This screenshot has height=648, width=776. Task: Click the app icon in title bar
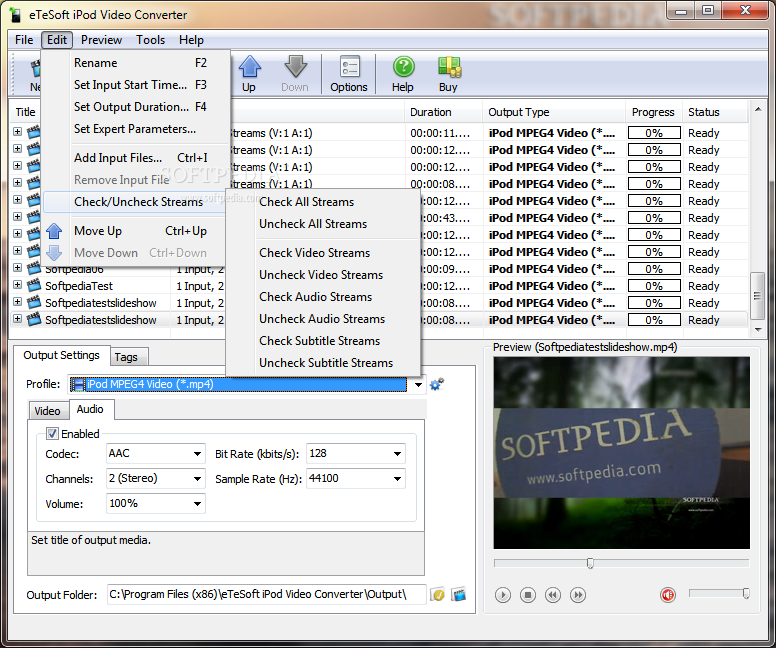(x=15, y=15)
